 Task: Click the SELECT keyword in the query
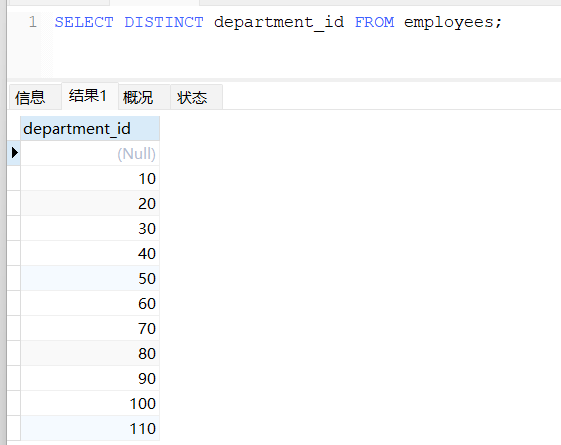[x=84, y=22]
